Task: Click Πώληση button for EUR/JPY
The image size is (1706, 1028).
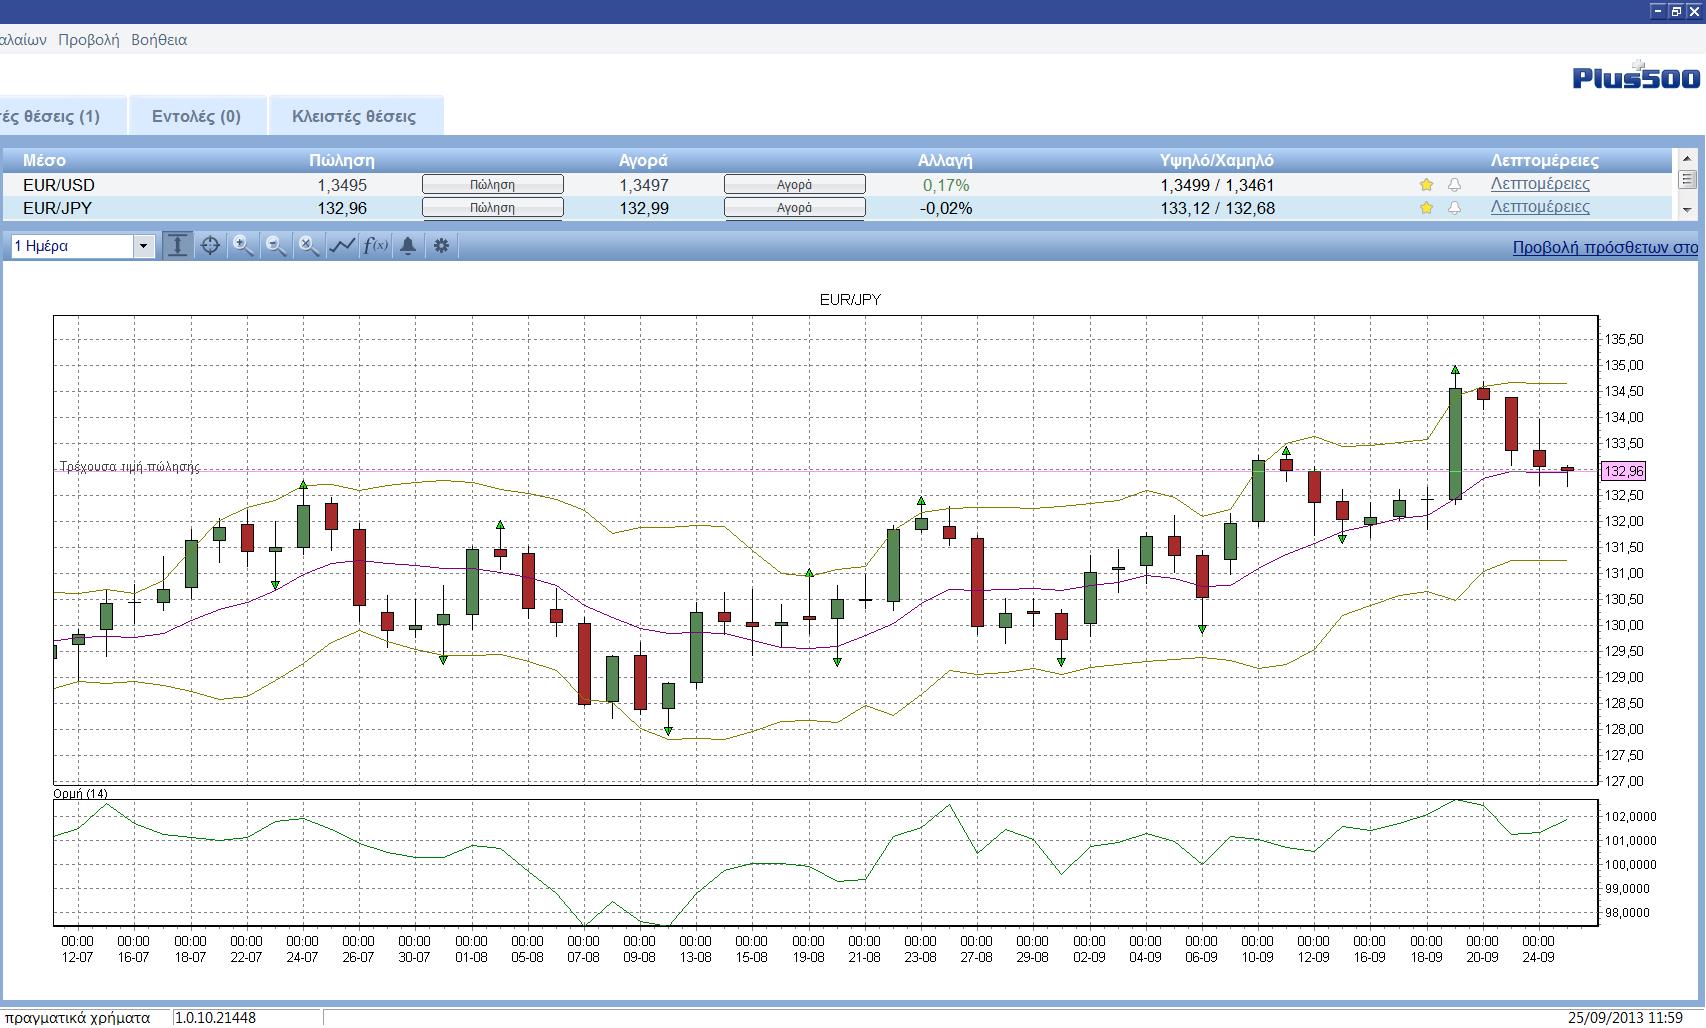Action: [493, 207]
